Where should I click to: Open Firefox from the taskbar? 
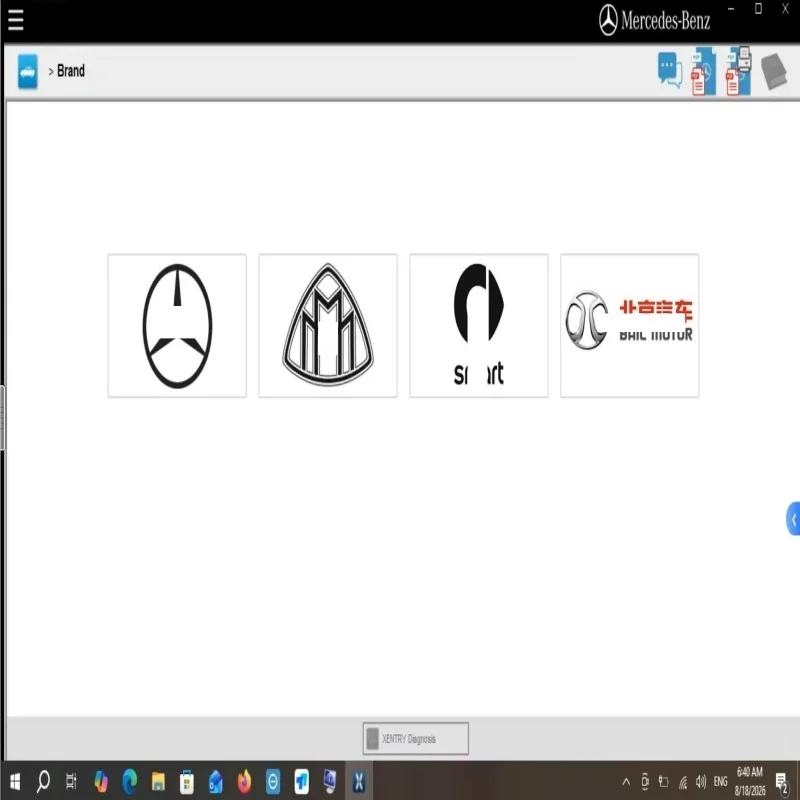244,781
